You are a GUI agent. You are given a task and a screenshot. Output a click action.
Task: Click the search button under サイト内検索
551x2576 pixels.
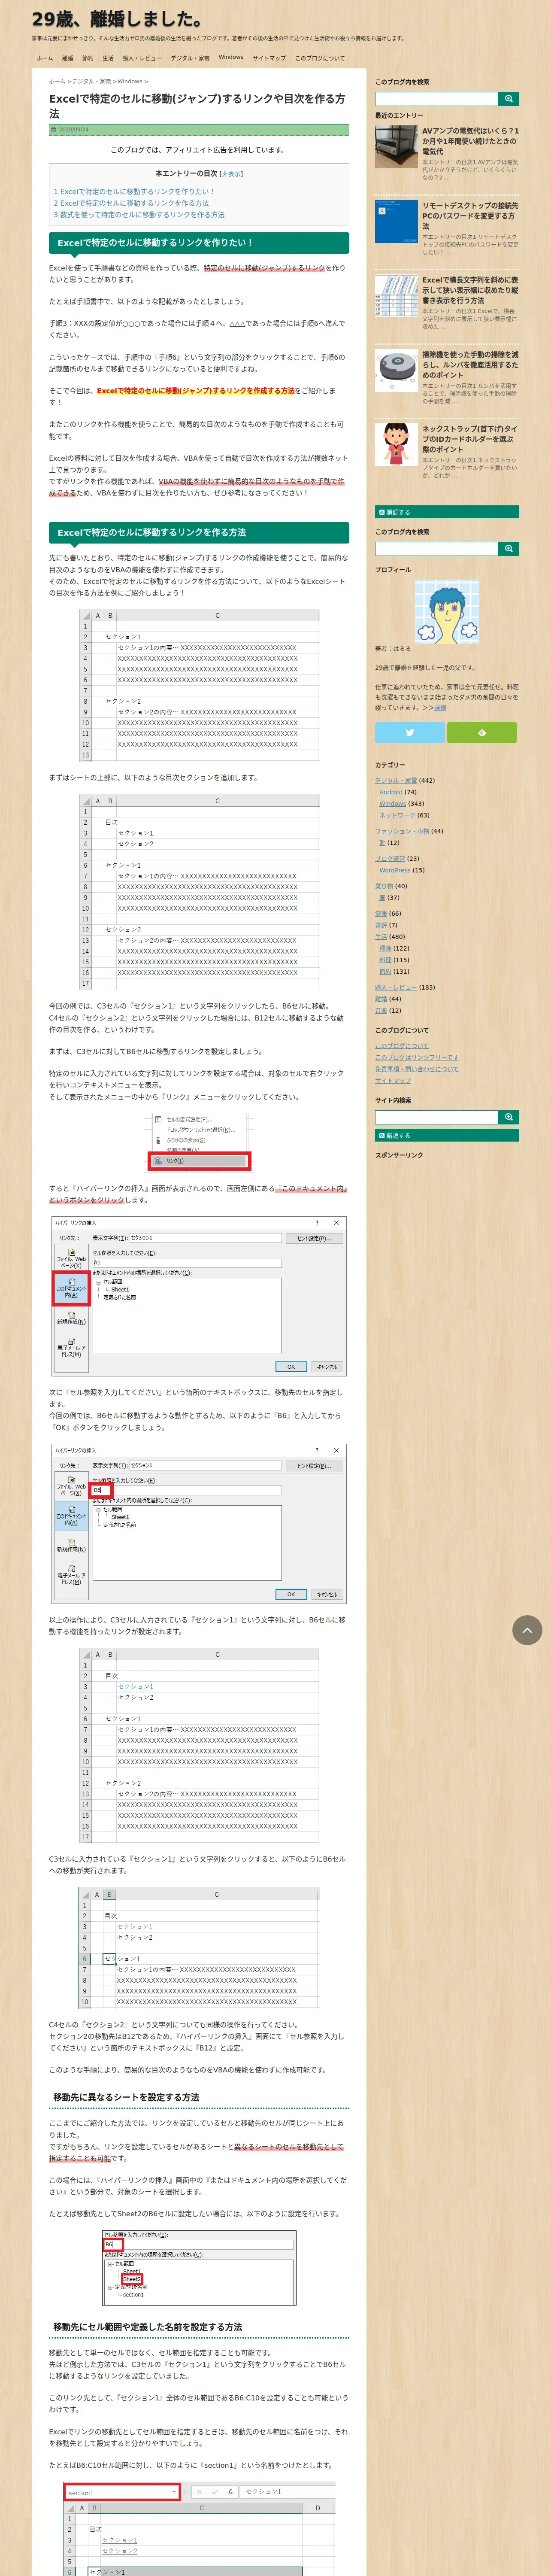(509, 1117)
